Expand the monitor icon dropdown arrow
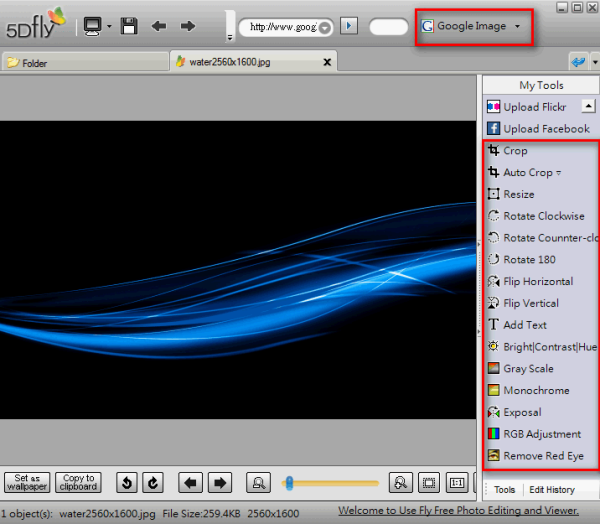600x524 pixels. [108, 26]
